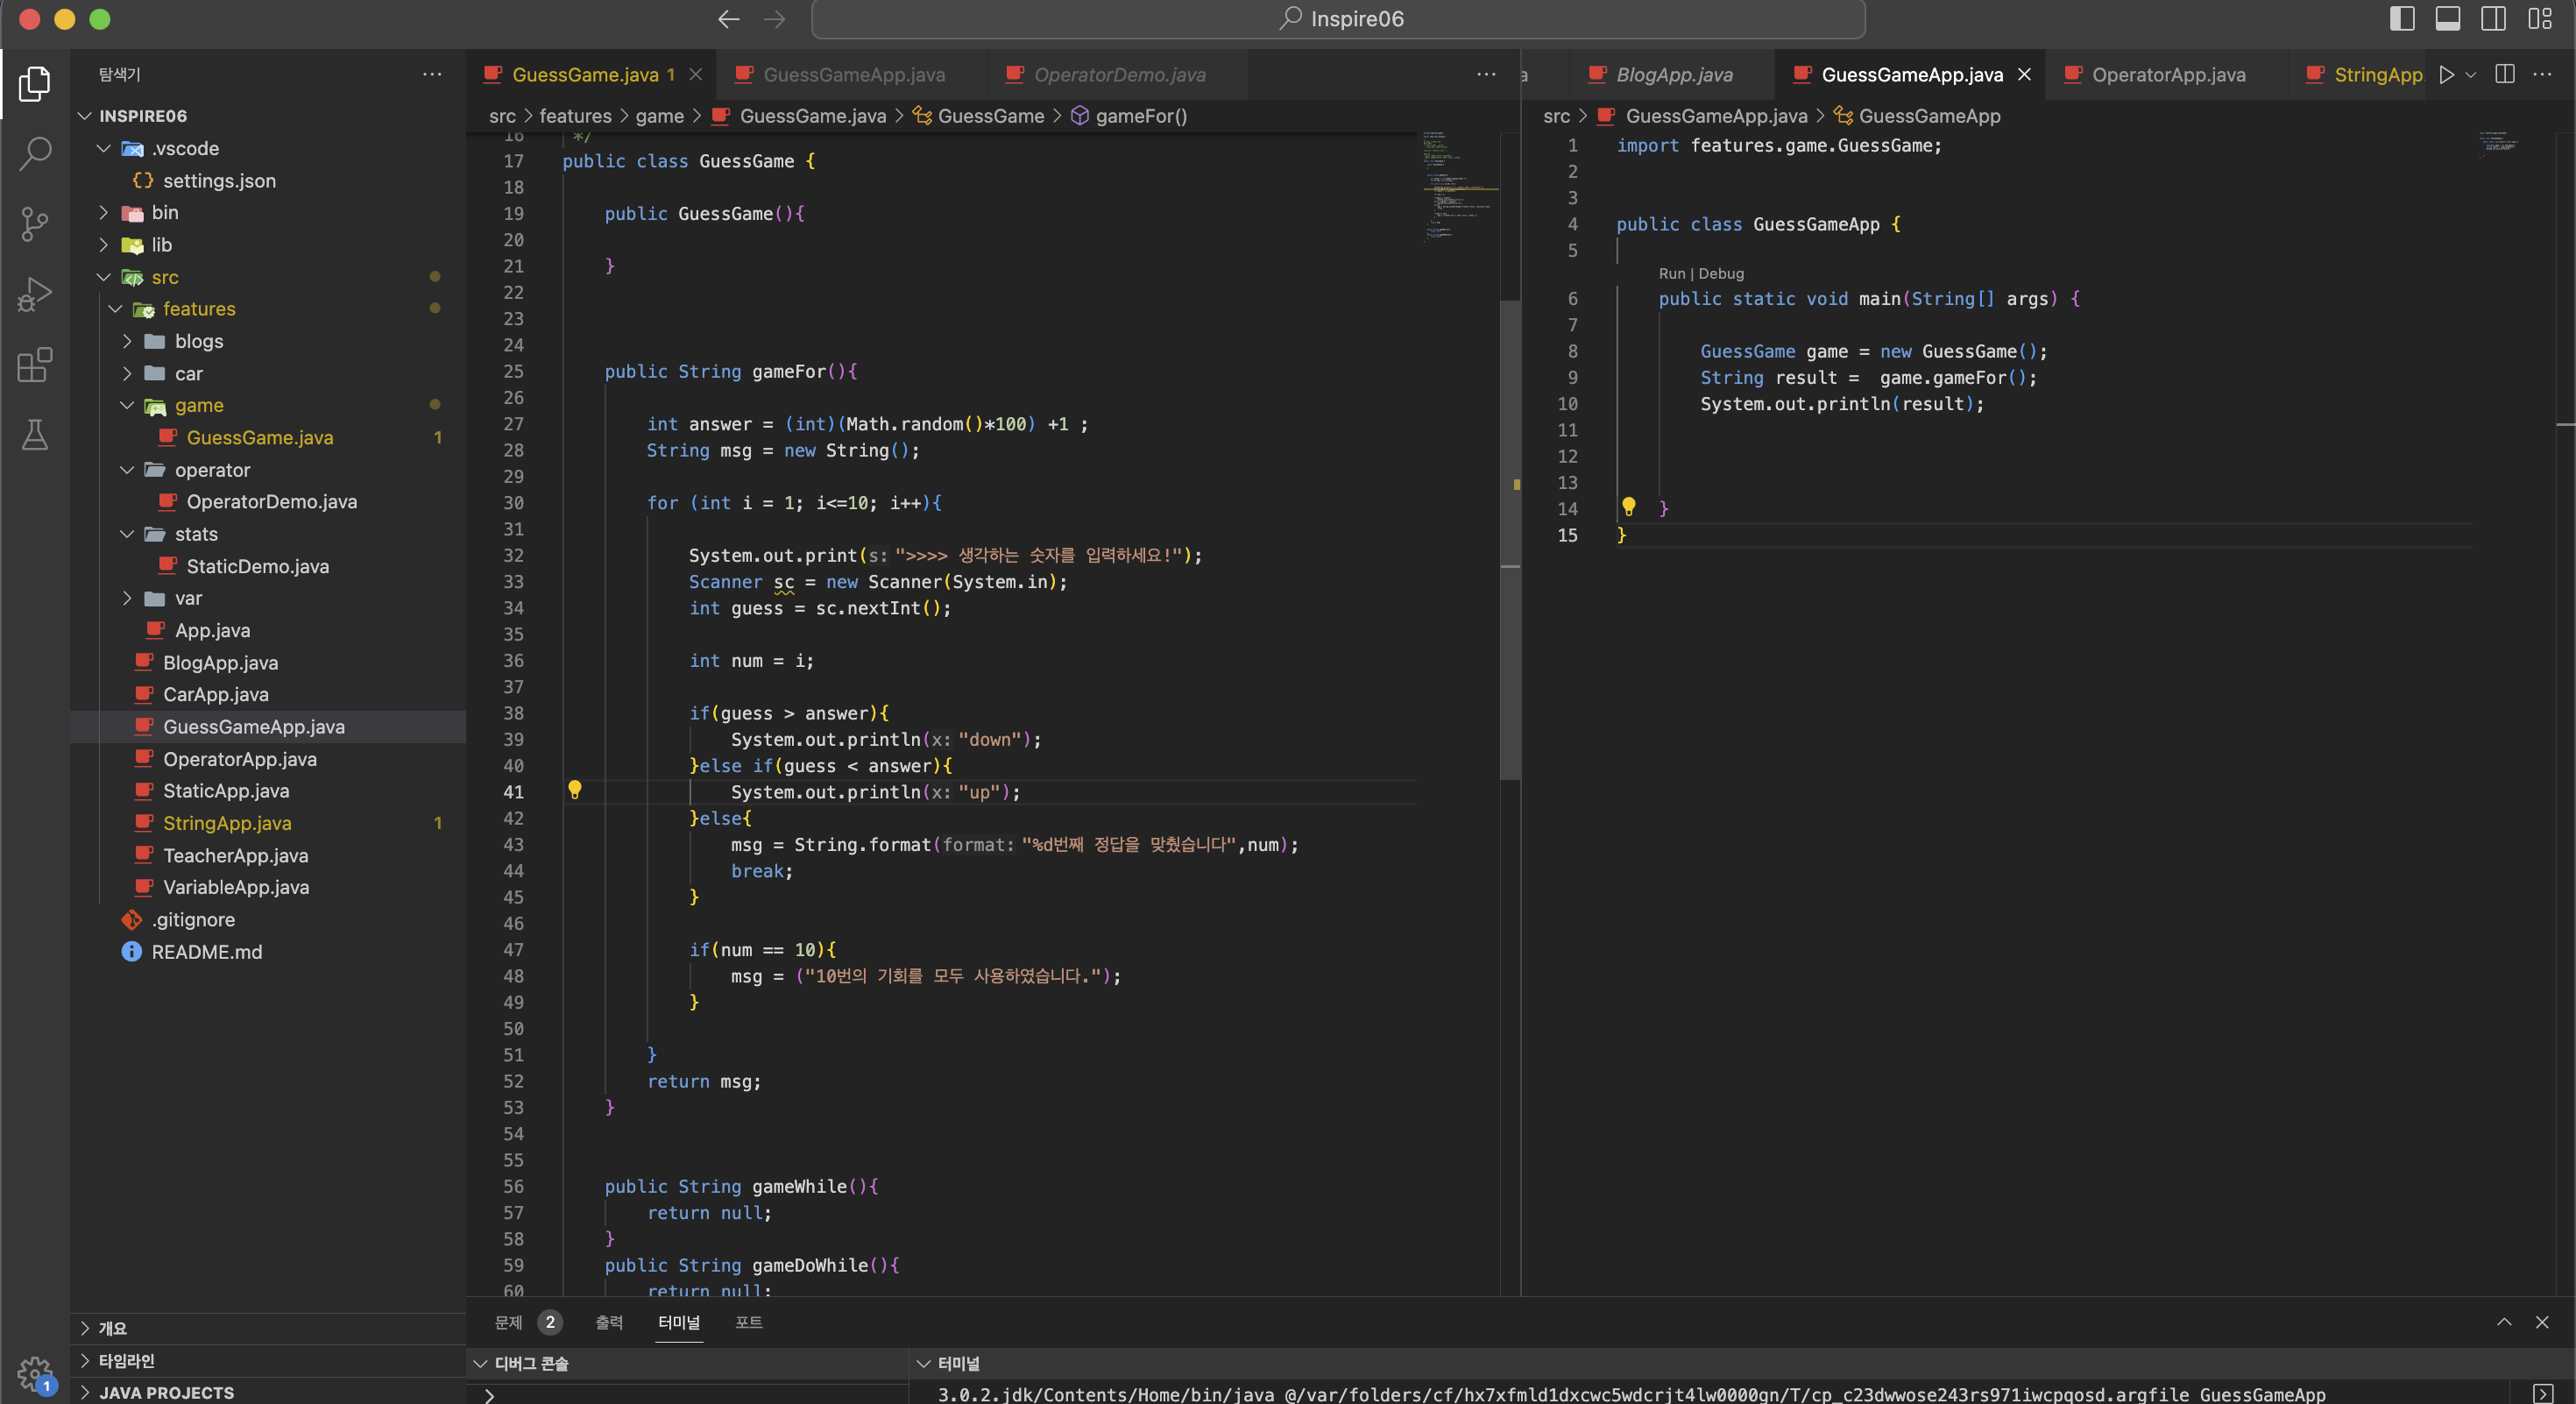Click the left editor vertical scrollbar

[x=1510, y=540]
